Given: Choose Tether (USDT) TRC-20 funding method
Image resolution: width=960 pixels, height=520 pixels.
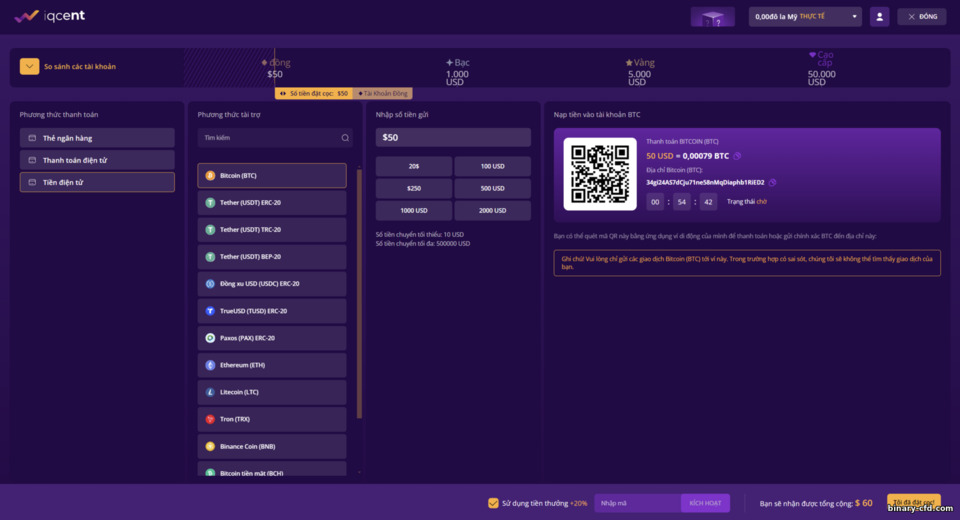Looking at the screenshot, I should point(272,230).
